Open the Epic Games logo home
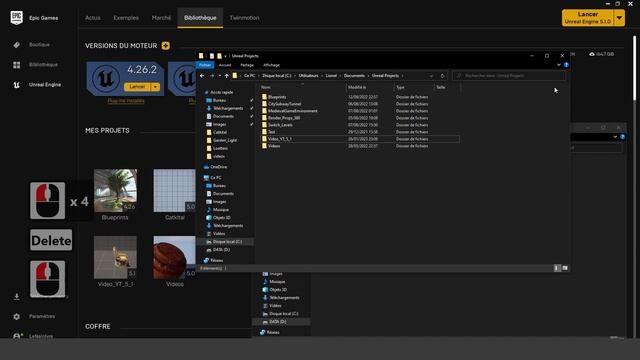Screen dimensions: 640x360 (16, 18)
